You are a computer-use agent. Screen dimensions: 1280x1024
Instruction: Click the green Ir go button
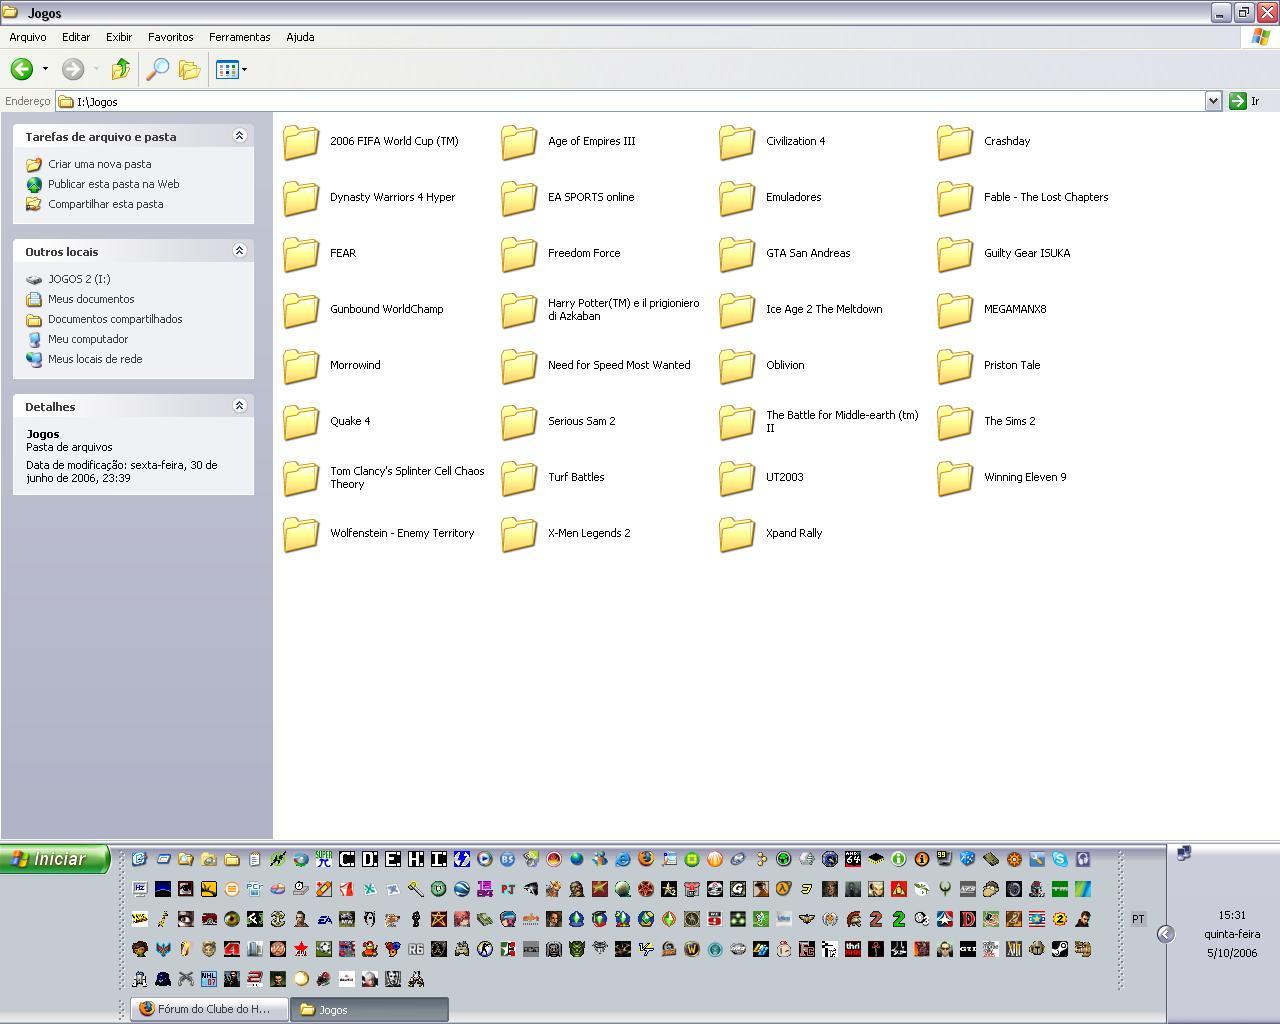[1245, 101]
